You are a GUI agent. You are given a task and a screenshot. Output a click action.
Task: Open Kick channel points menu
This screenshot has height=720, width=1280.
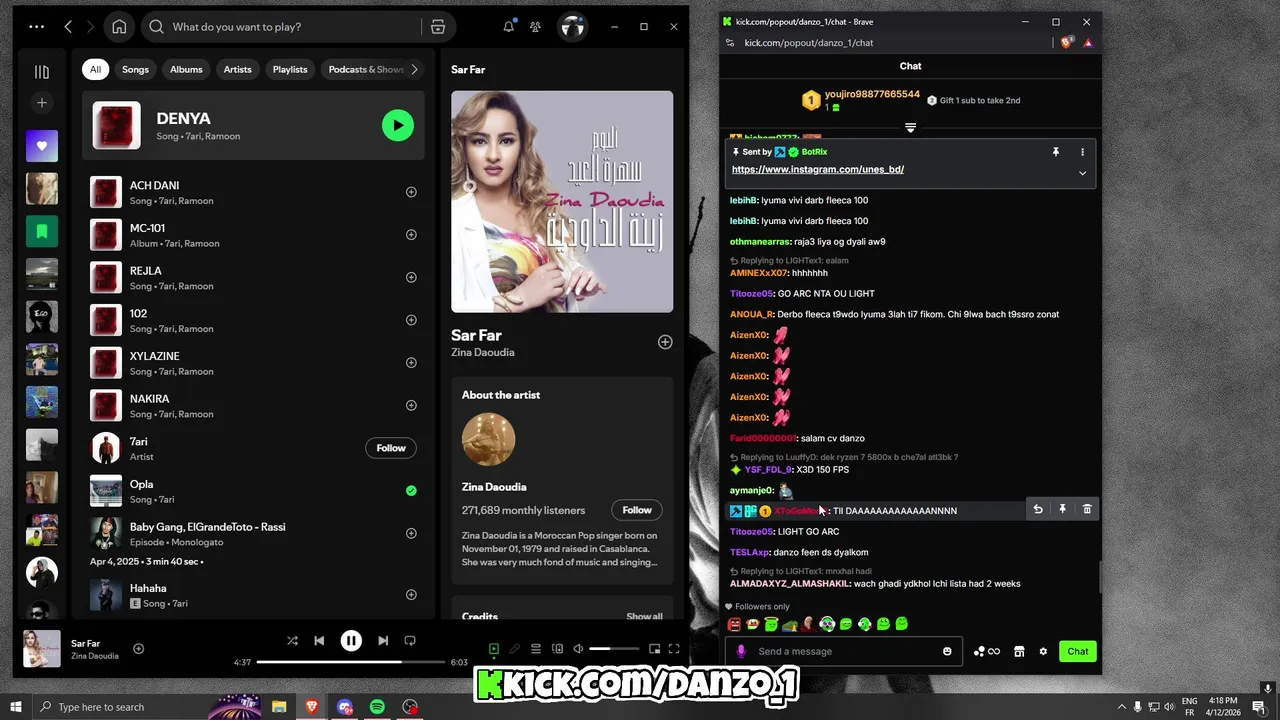[x=986, y=651]
